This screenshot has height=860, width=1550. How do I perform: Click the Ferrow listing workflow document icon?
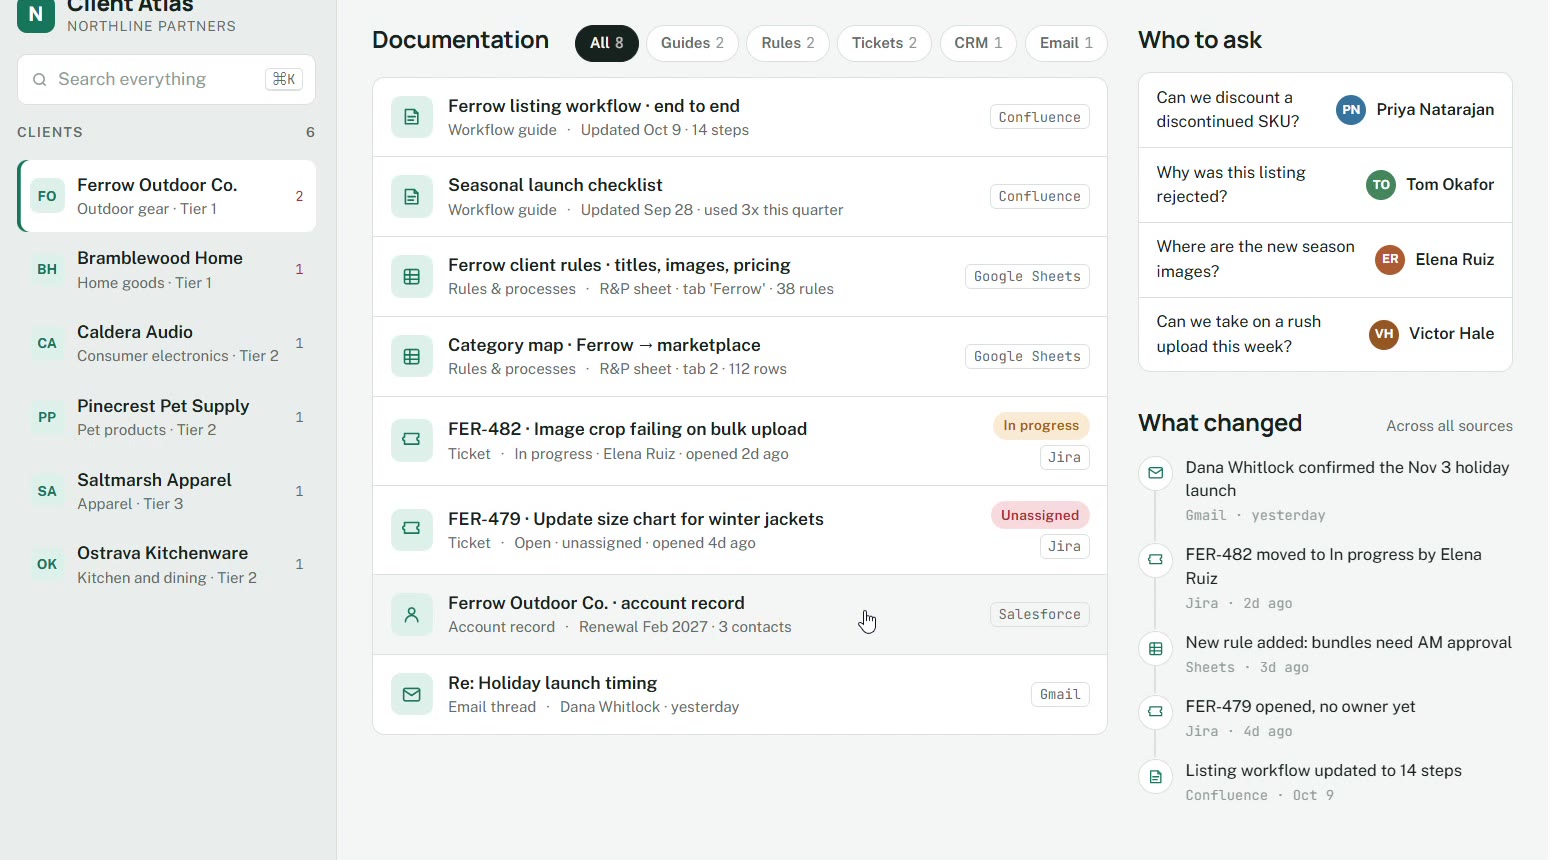coord(412,117)
